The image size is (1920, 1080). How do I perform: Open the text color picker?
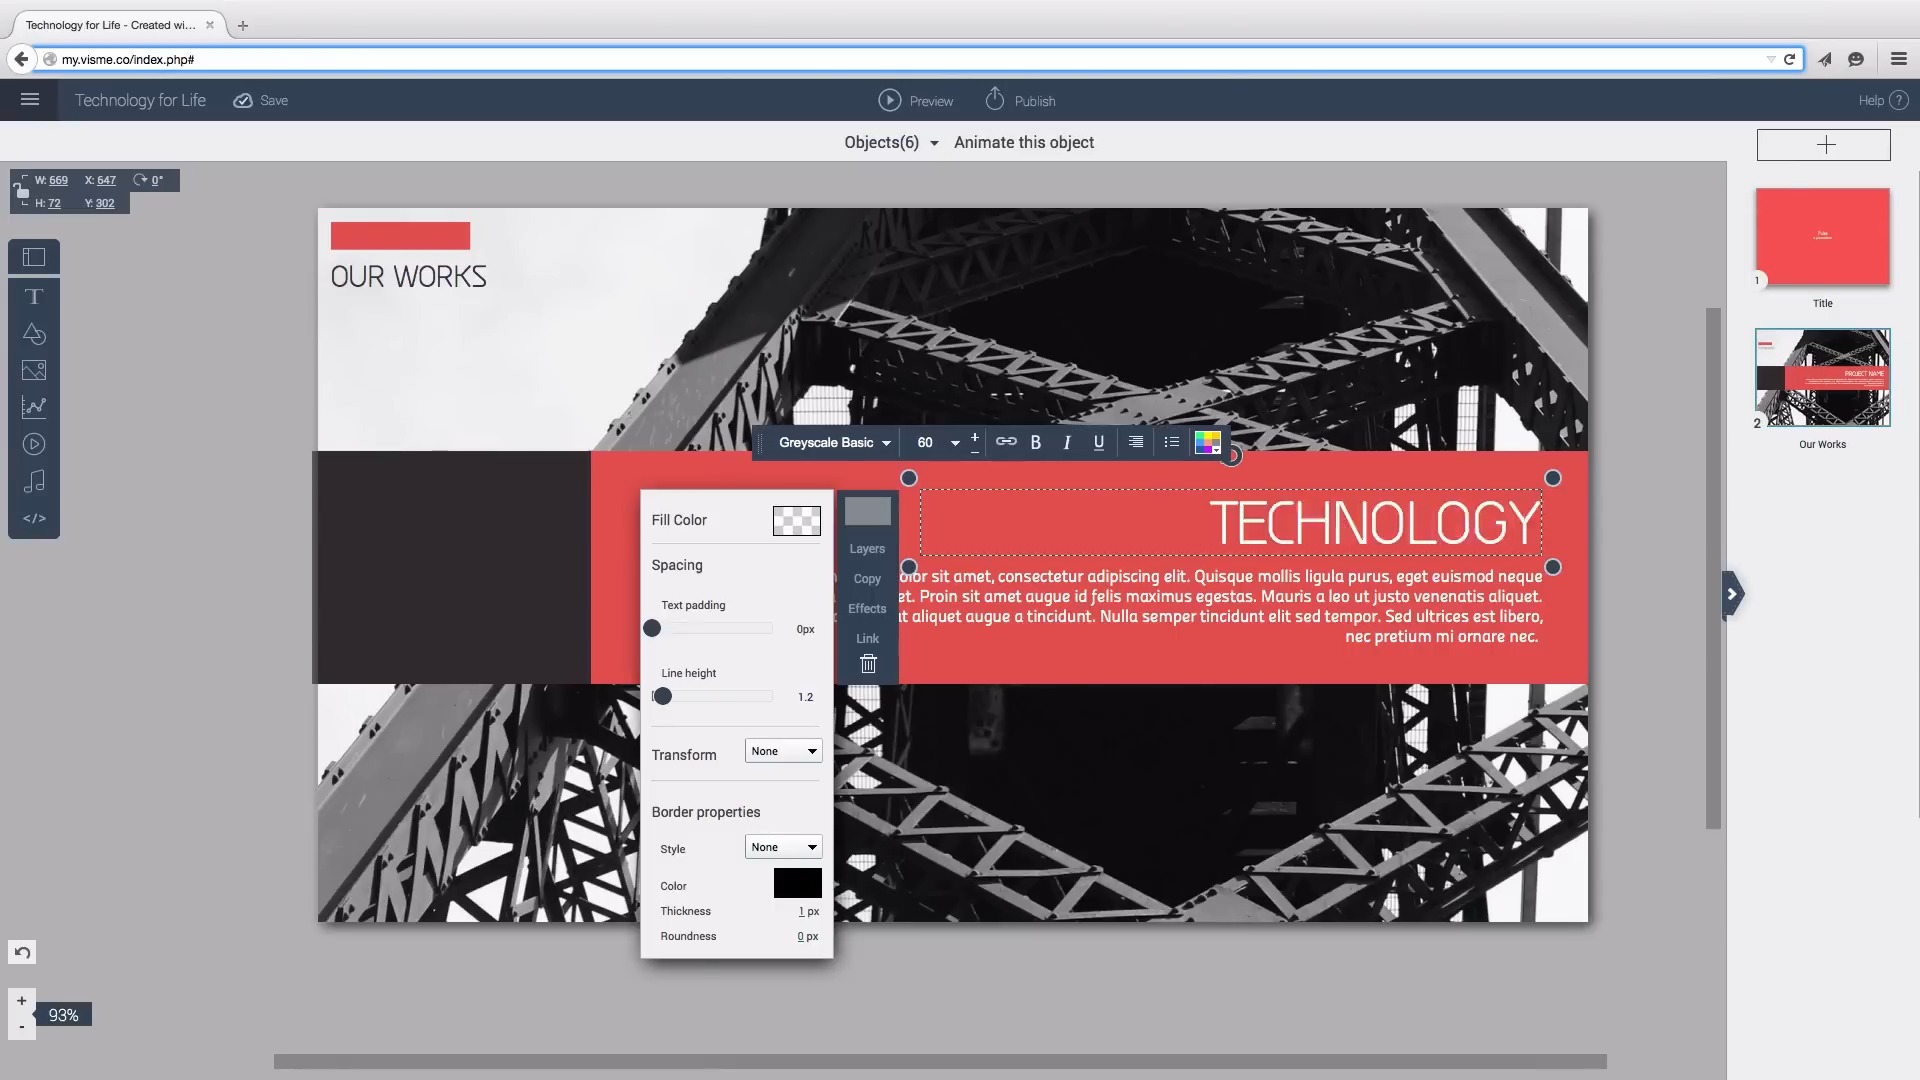(1207, 442)
